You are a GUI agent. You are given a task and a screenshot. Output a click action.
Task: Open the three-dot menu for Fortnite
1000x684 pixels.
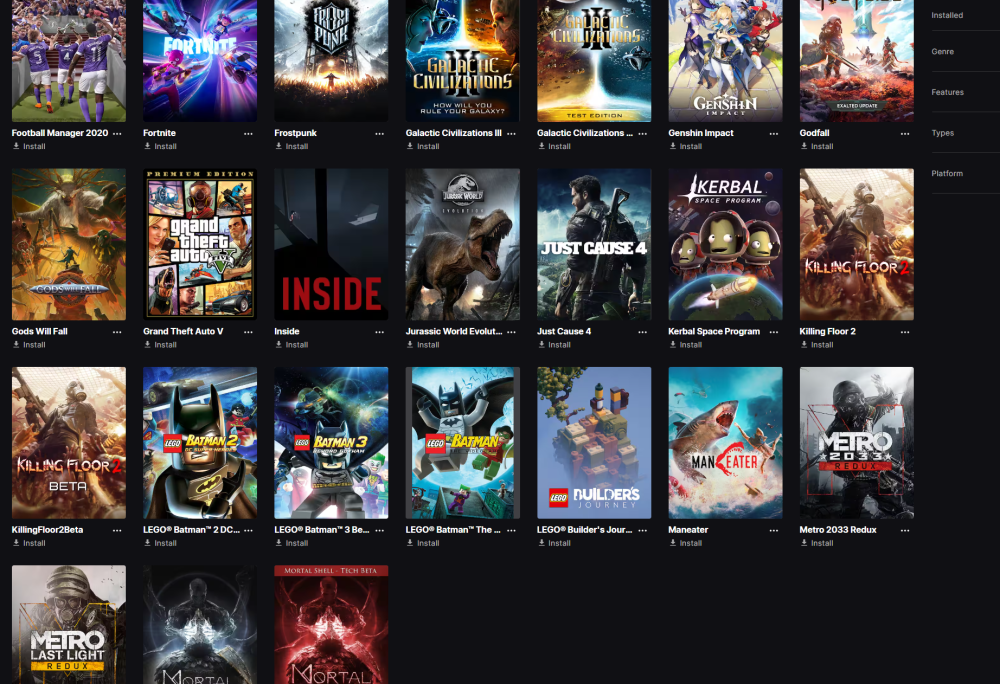click(248, 133)
